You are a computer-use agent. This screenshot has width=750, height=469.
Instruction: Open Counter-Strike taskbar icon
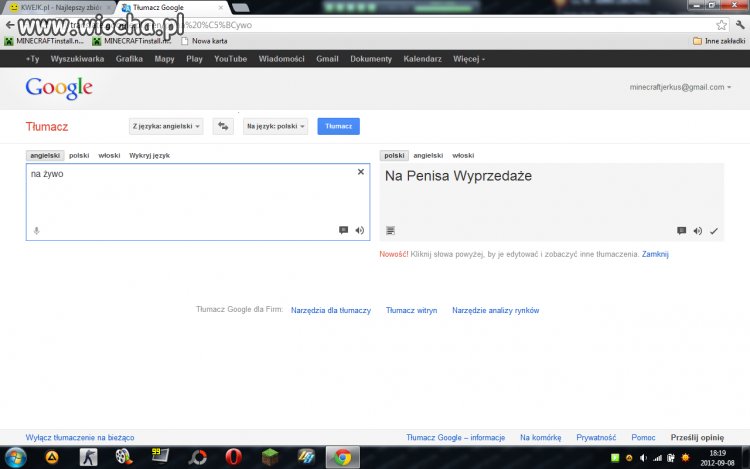pos(88,458)
